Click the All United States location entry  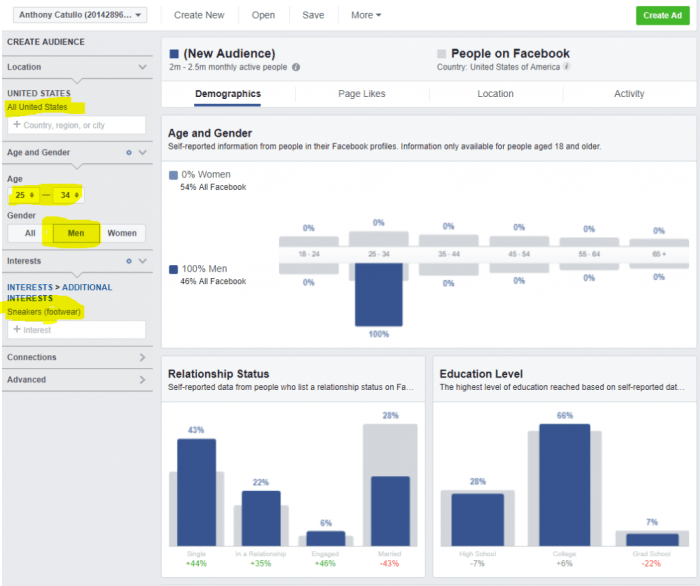click(x=37, y=107)
